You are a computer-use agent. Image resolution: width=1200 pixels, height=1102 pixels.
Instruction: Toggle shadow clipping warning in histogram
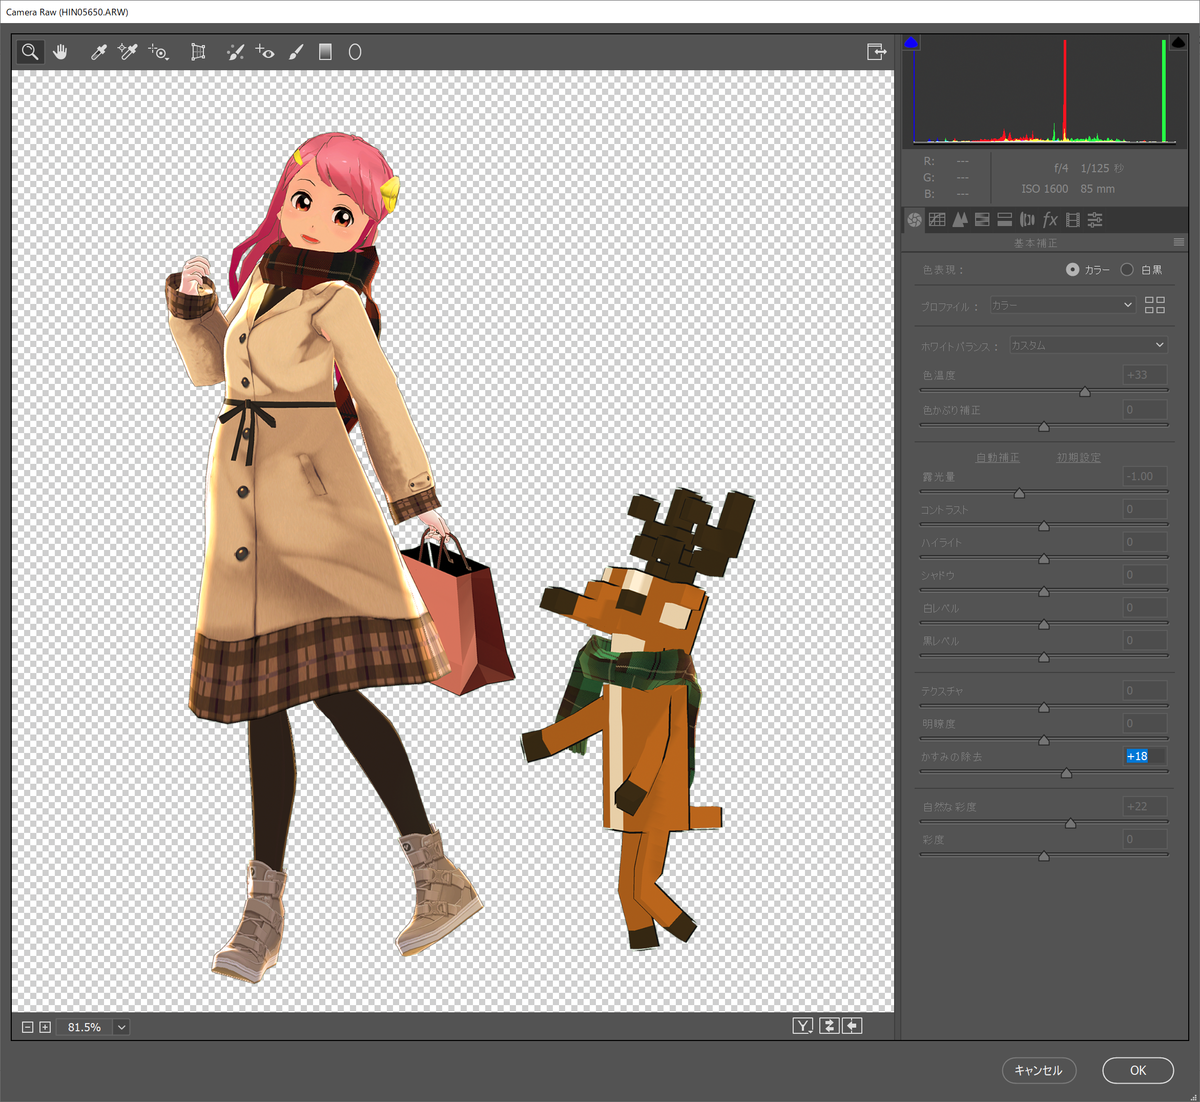coord(910,42)
